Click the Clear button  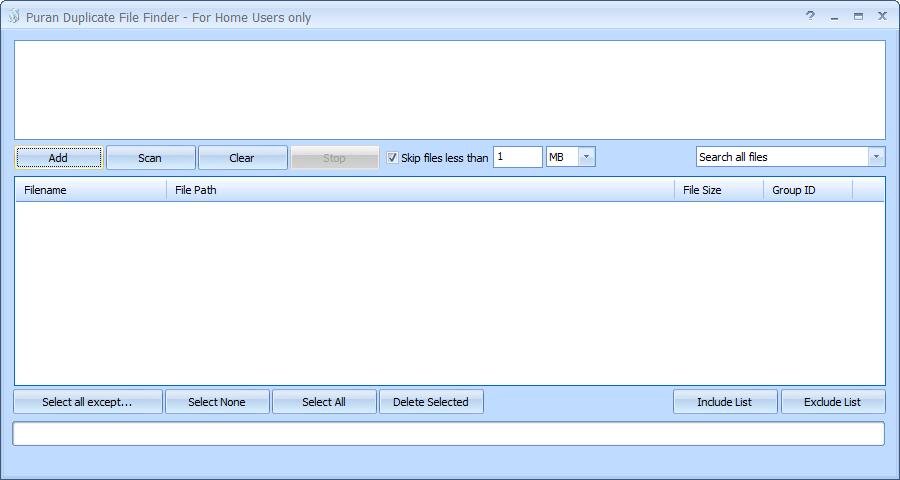(242, 157)
